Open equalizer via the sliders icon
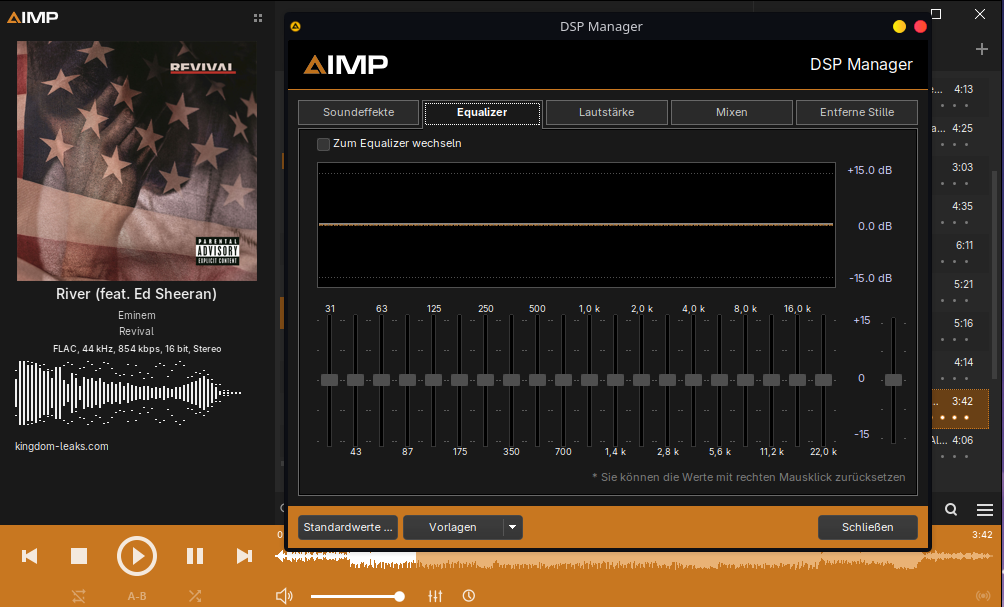This screenshot has height=607, width=1004. [435, 596]
